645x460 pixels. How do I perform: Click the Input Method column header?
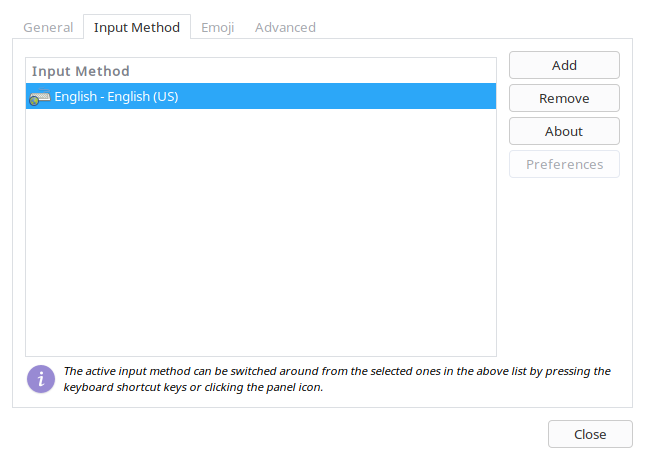(x=81, y=71)
